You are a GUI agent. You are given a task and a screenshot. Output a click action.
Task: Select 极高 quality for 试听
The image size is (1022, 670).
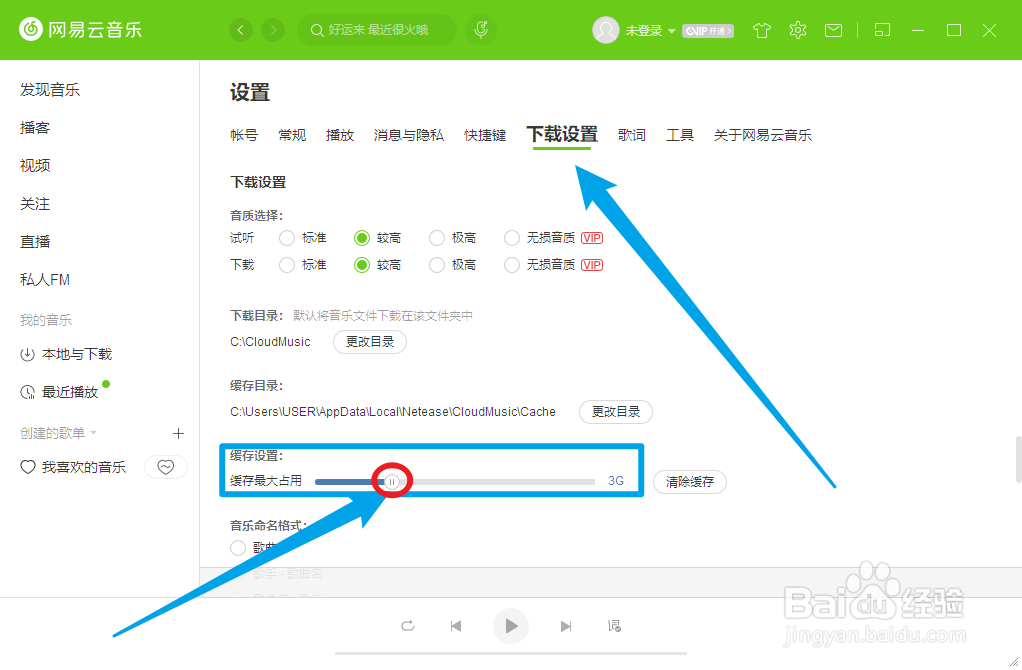tap(437, 239)
